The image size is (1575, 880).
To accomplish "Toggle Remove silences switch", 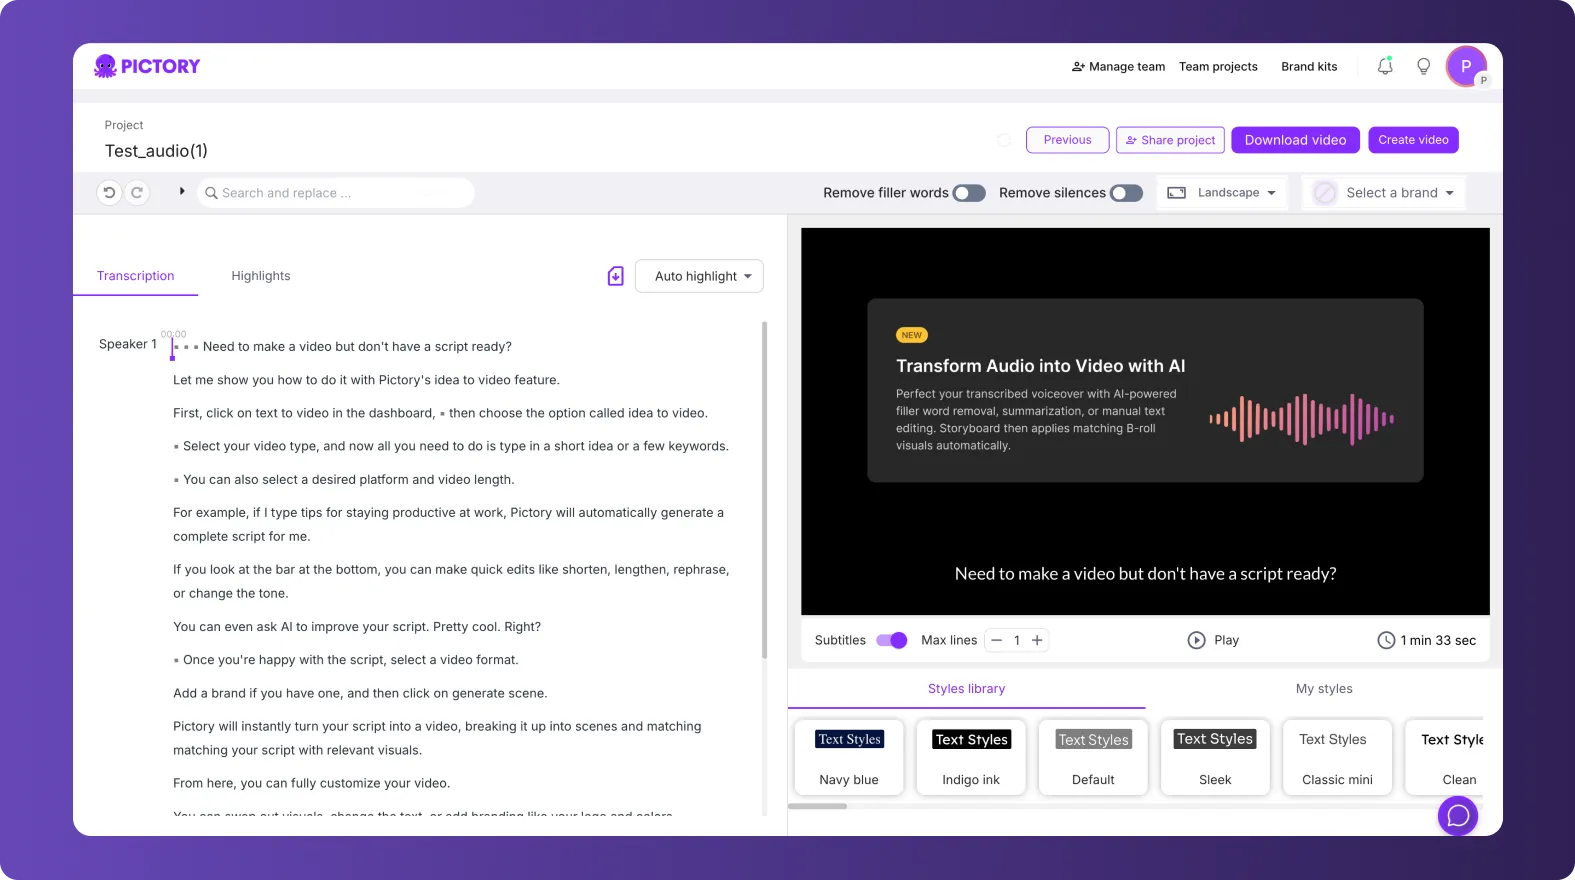I will [1126, 193].
